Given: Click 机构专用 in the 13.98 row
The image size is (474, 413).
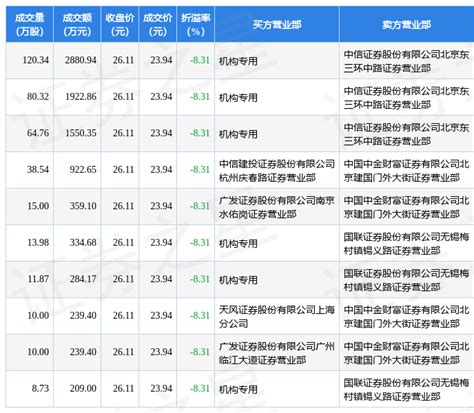Looking at the screenshot, I should point(238,244).
